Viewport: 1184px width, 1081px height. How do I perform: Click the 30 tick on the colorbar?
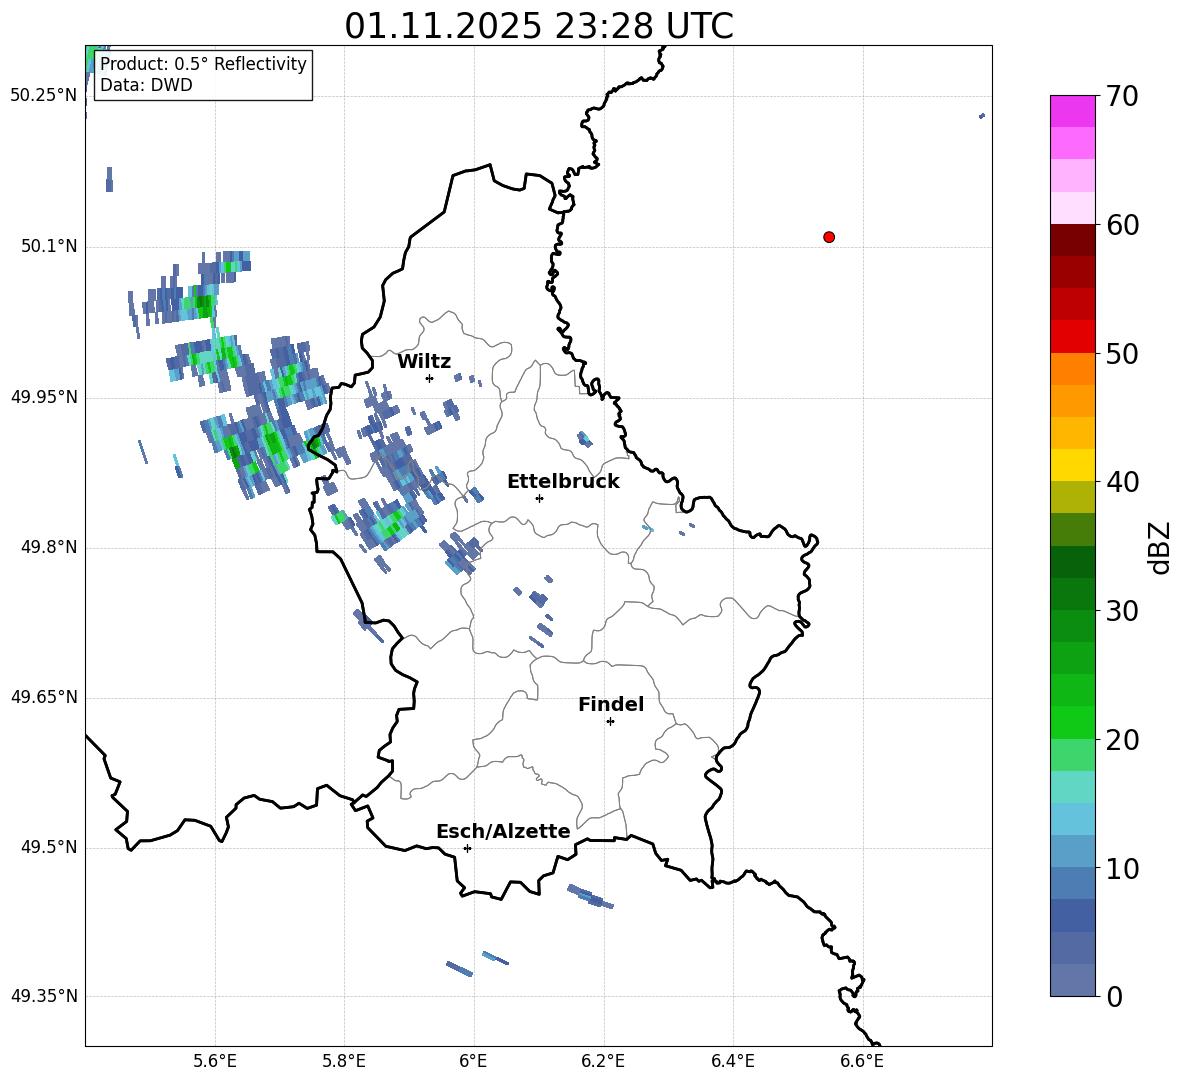tap(1121, 611)
